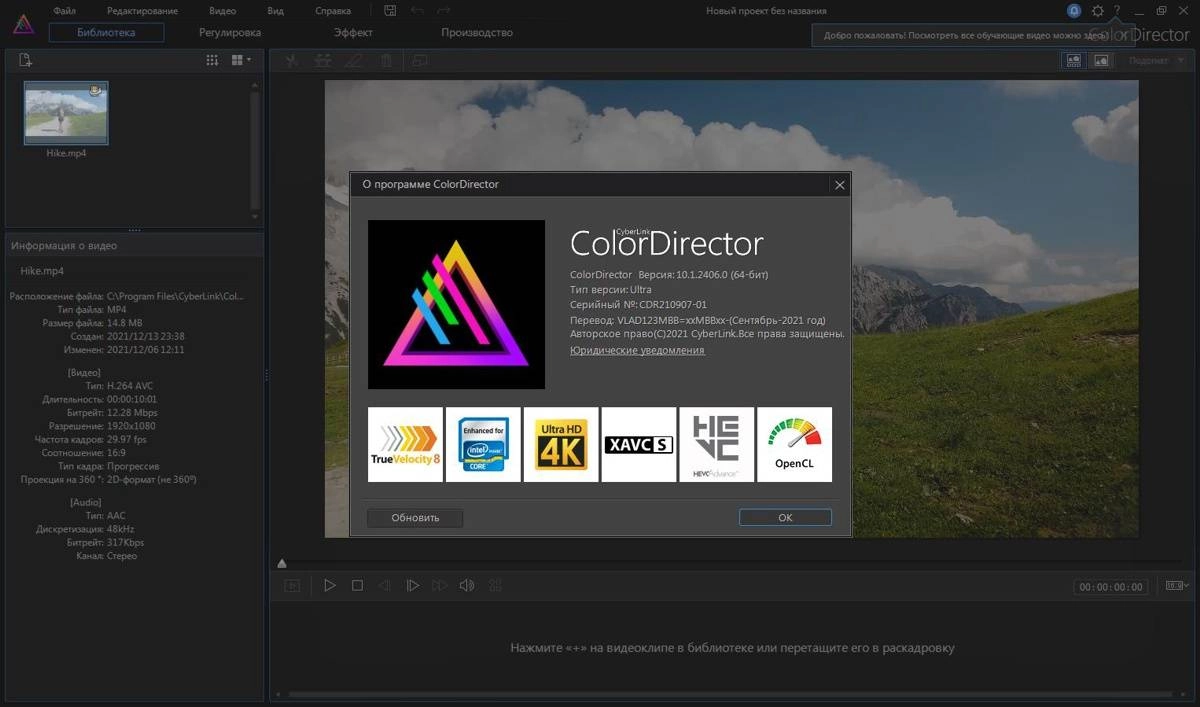
Task: Click the Информация о видео panel header
Action: 134,245
